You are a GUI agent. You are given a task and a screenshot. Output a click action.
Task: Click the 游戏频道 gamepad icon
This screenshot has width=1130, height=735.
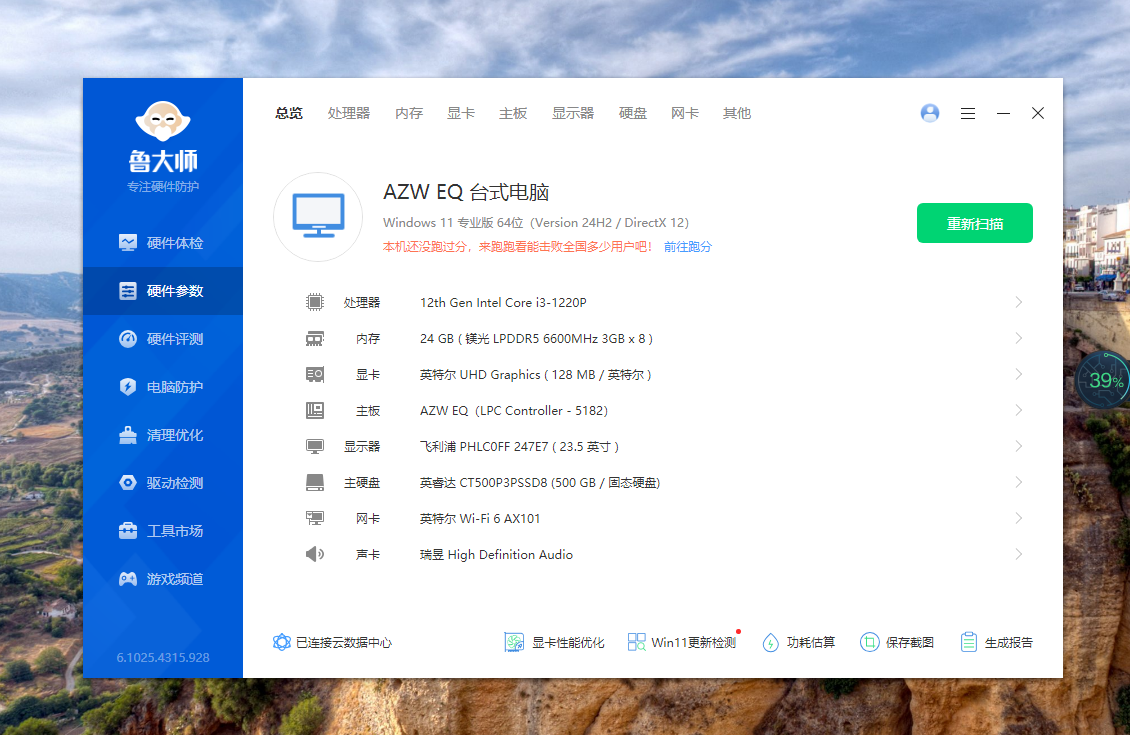pyautogui.click(x=128, y=579)
